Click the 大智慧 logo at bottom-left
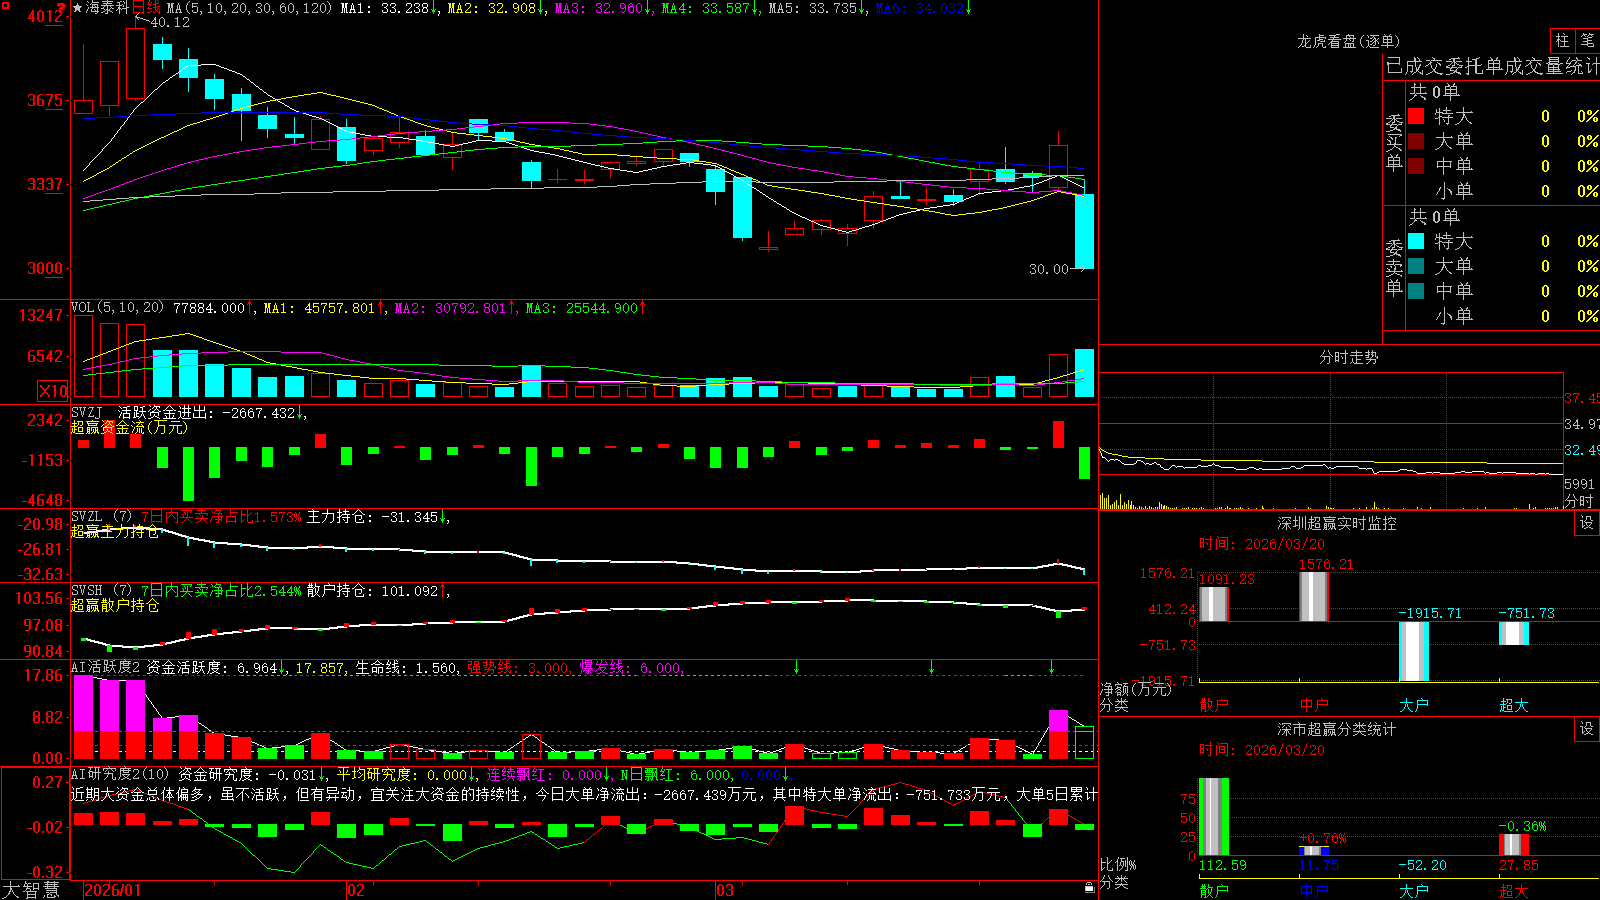 tap(31, 890)
